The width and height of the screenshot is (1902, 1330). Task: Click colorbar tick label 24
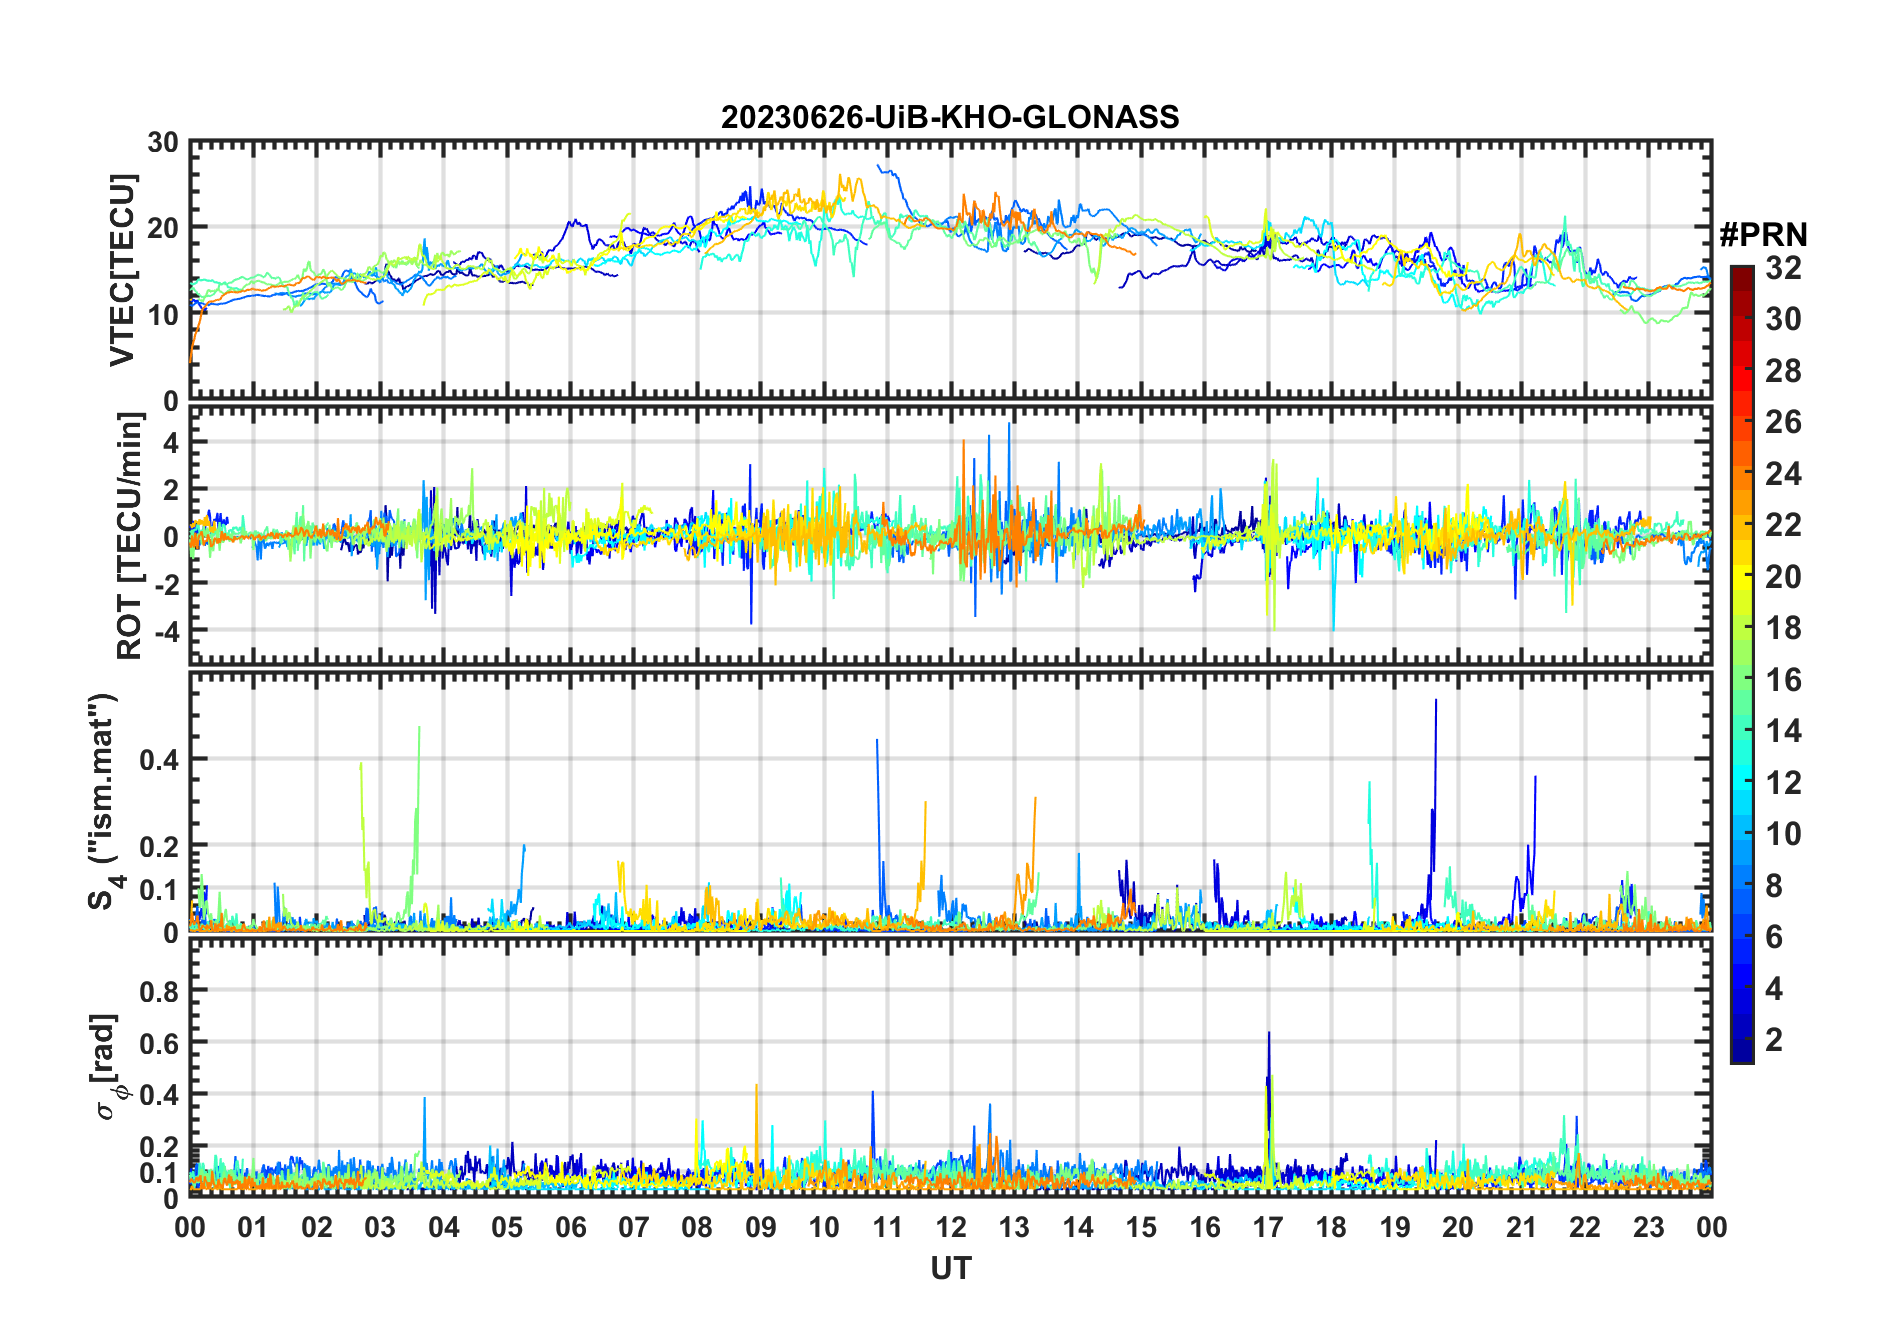tap(1783, 474)
